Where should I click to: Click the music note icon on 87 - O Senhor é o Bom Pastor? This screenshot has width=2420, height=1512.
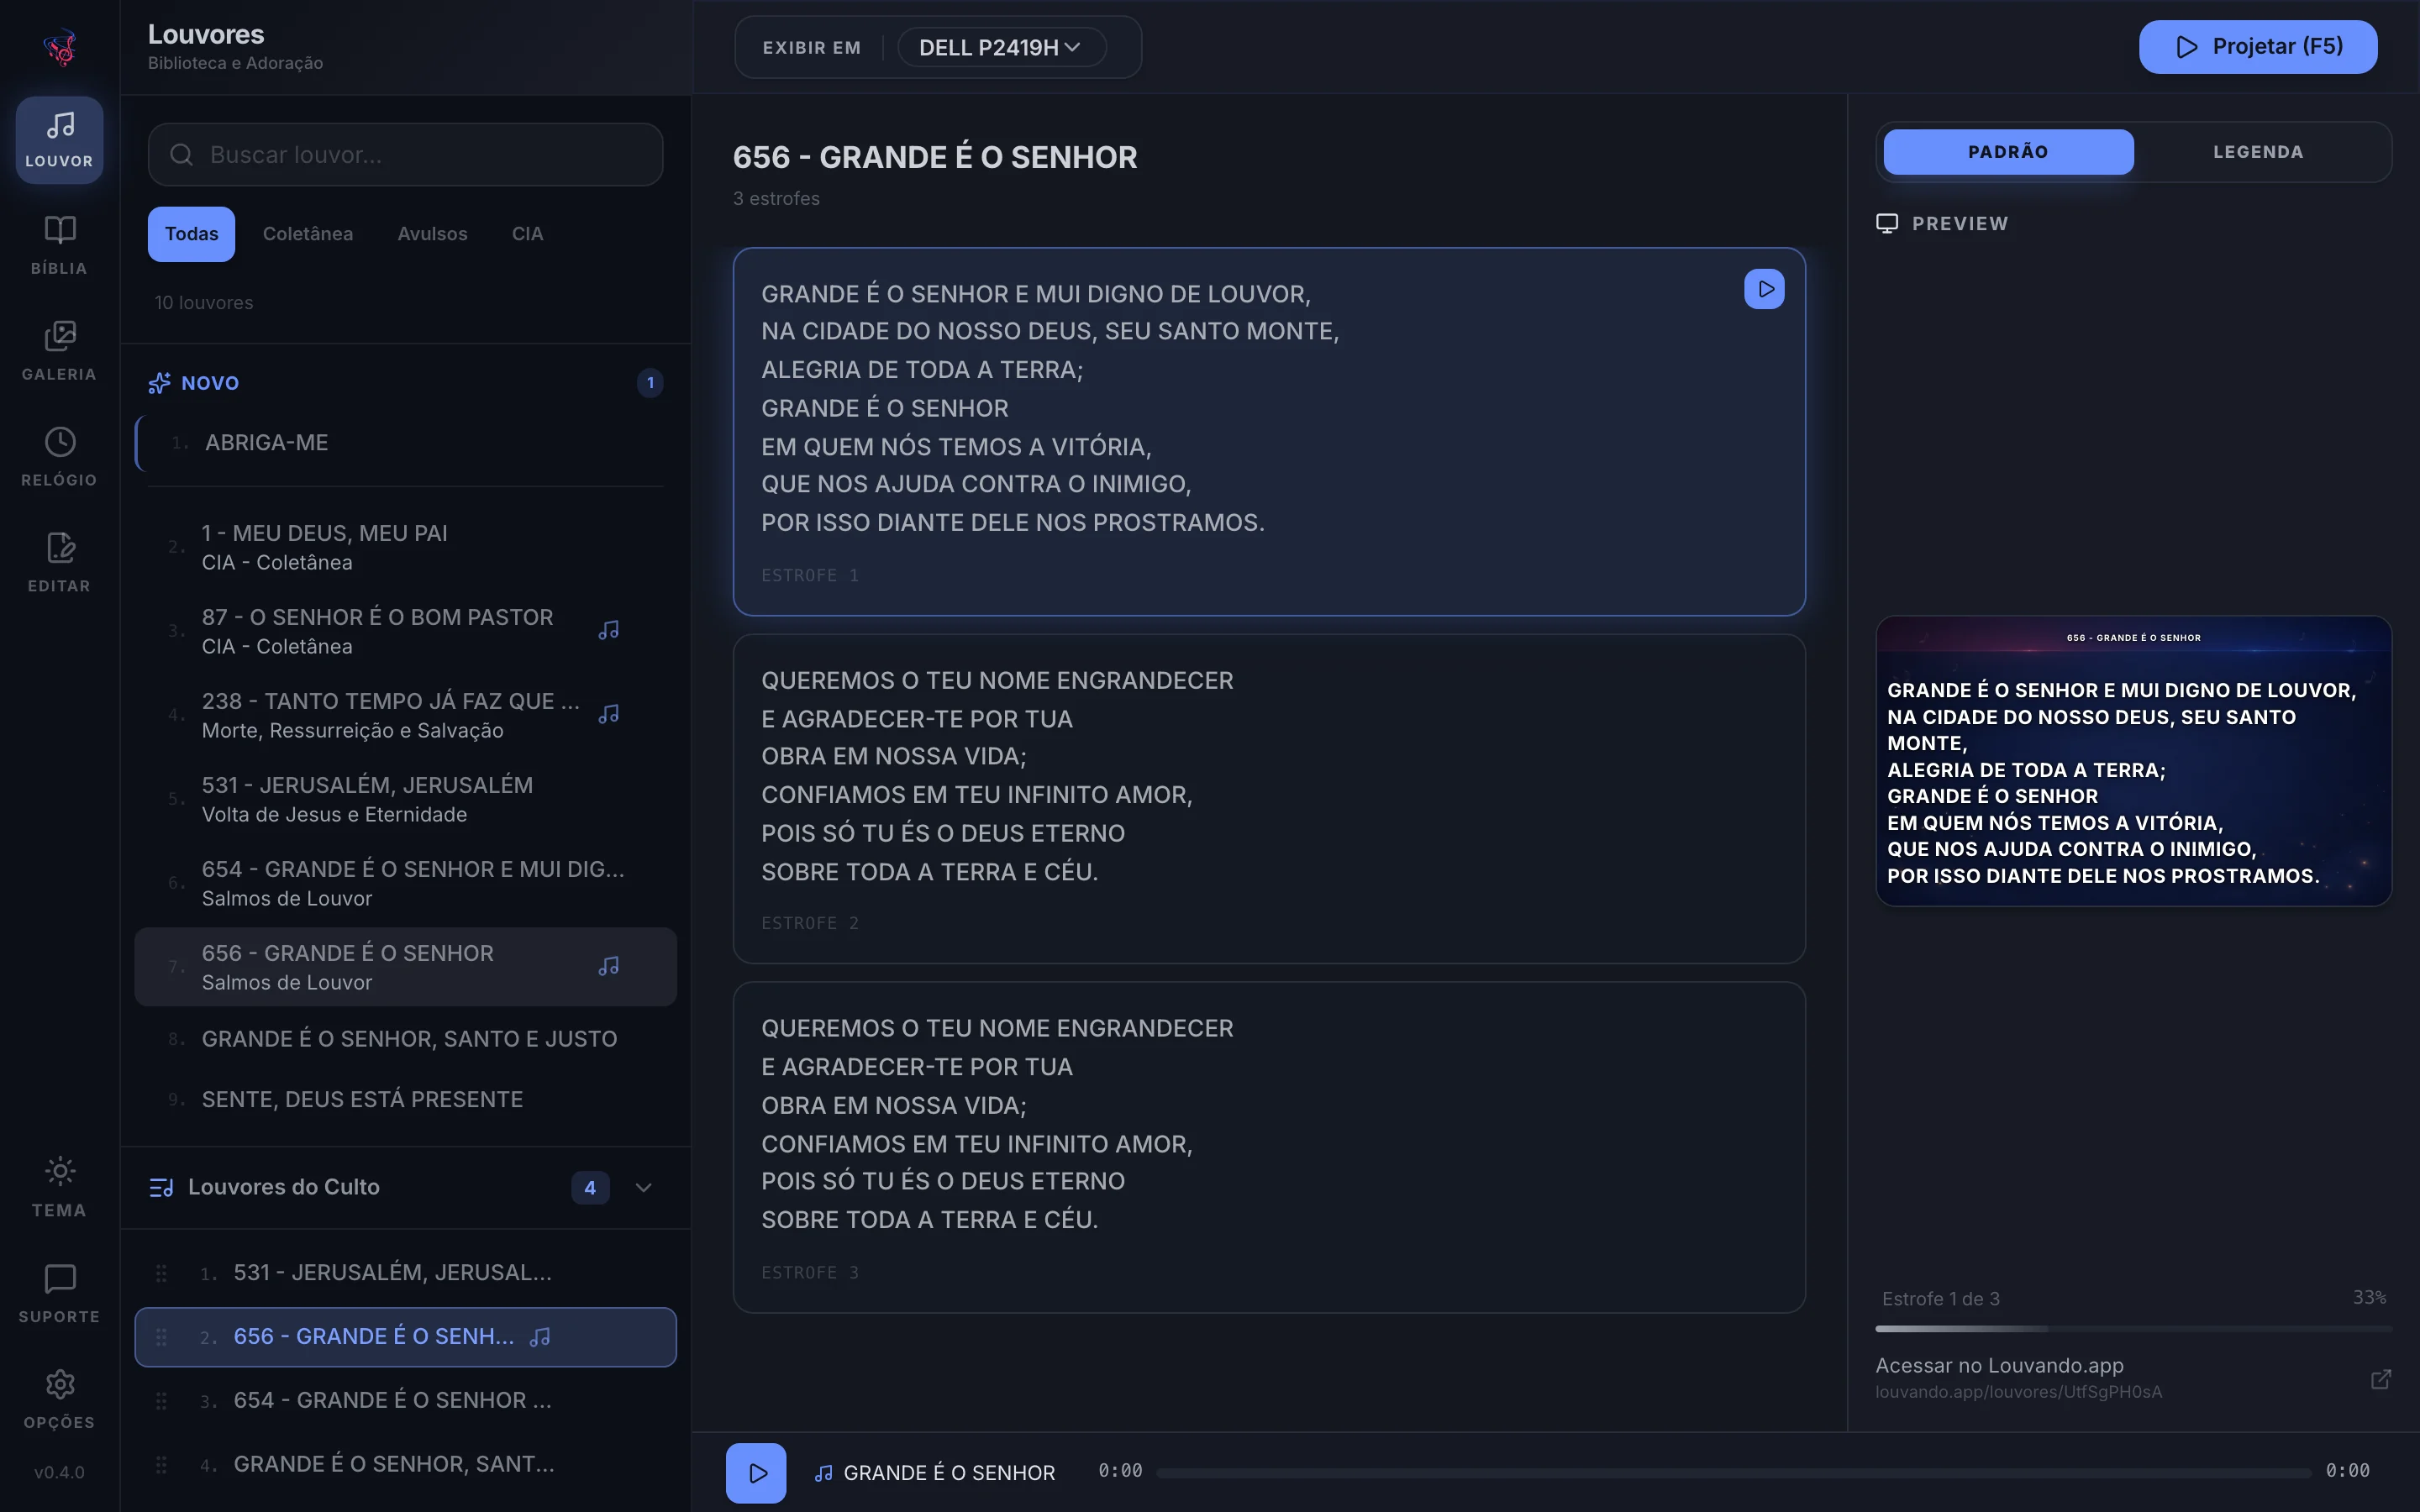(x=608, y=630)
